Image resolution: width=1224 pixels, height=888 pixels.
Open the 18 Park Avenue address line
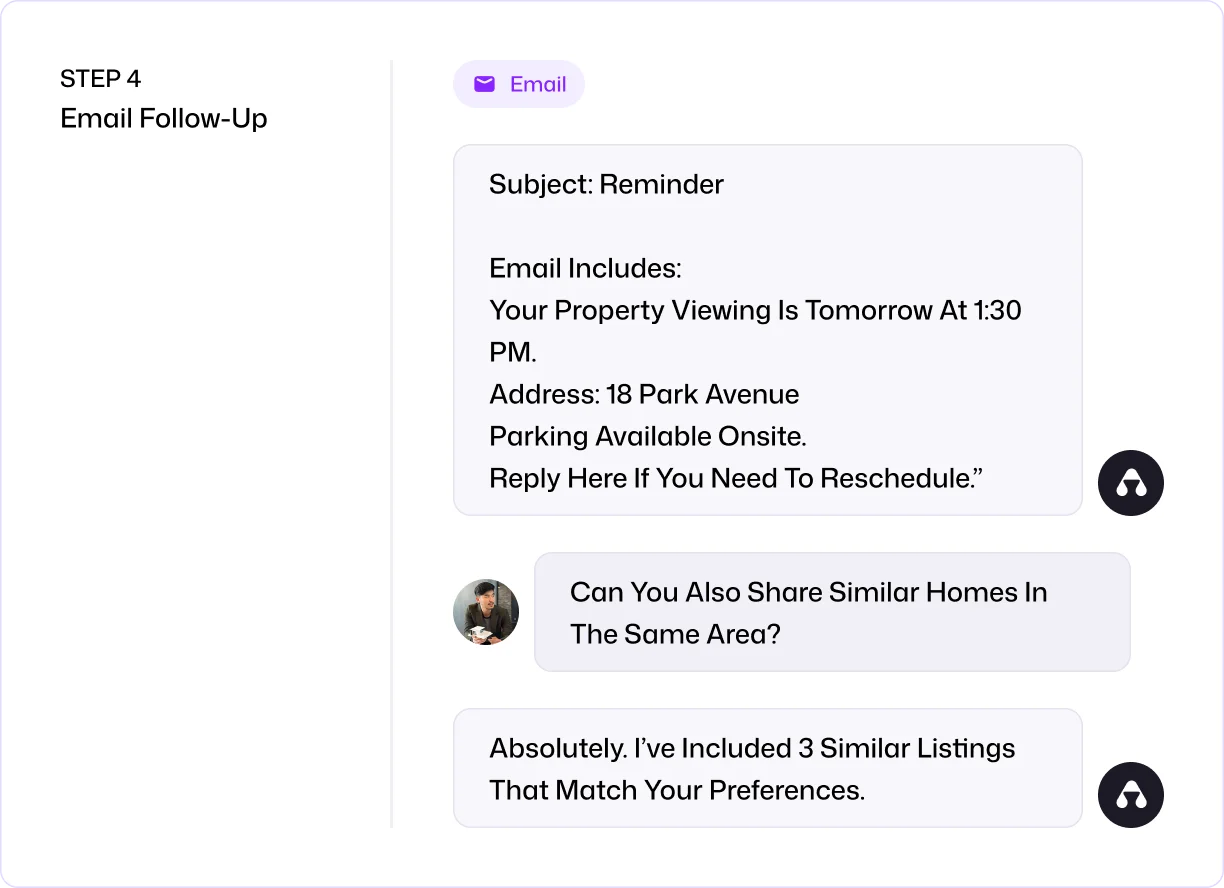click(644, 394)
